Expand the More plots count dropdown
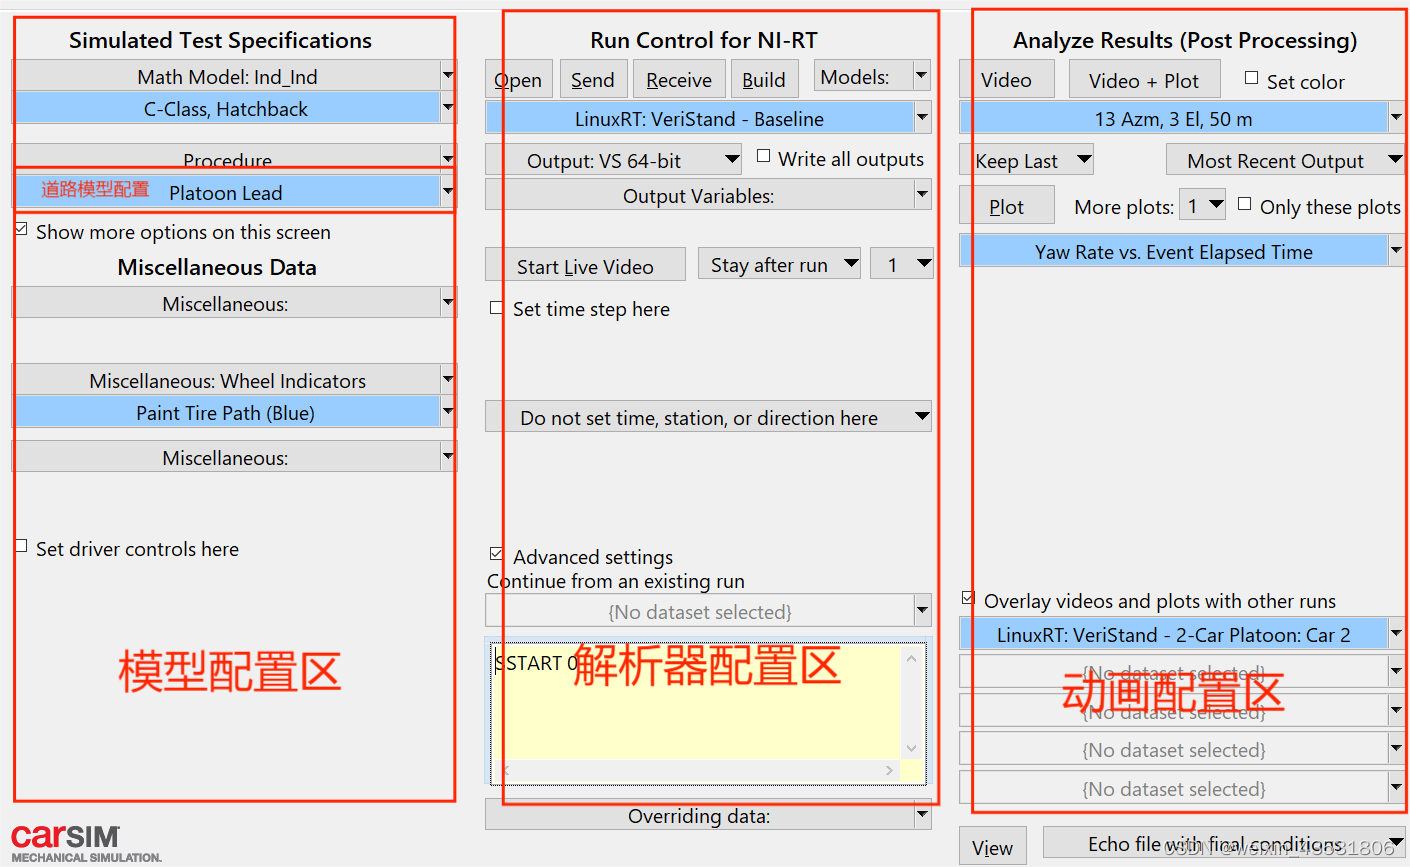1410x867 pixels. 1203,206
